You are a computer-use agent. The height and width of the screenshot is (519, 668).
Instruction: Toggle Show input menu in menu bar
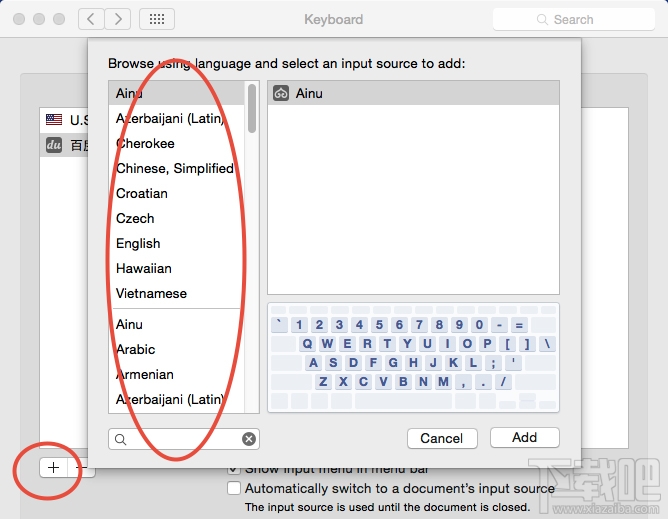pyautogui.click(x=234, y=469)
